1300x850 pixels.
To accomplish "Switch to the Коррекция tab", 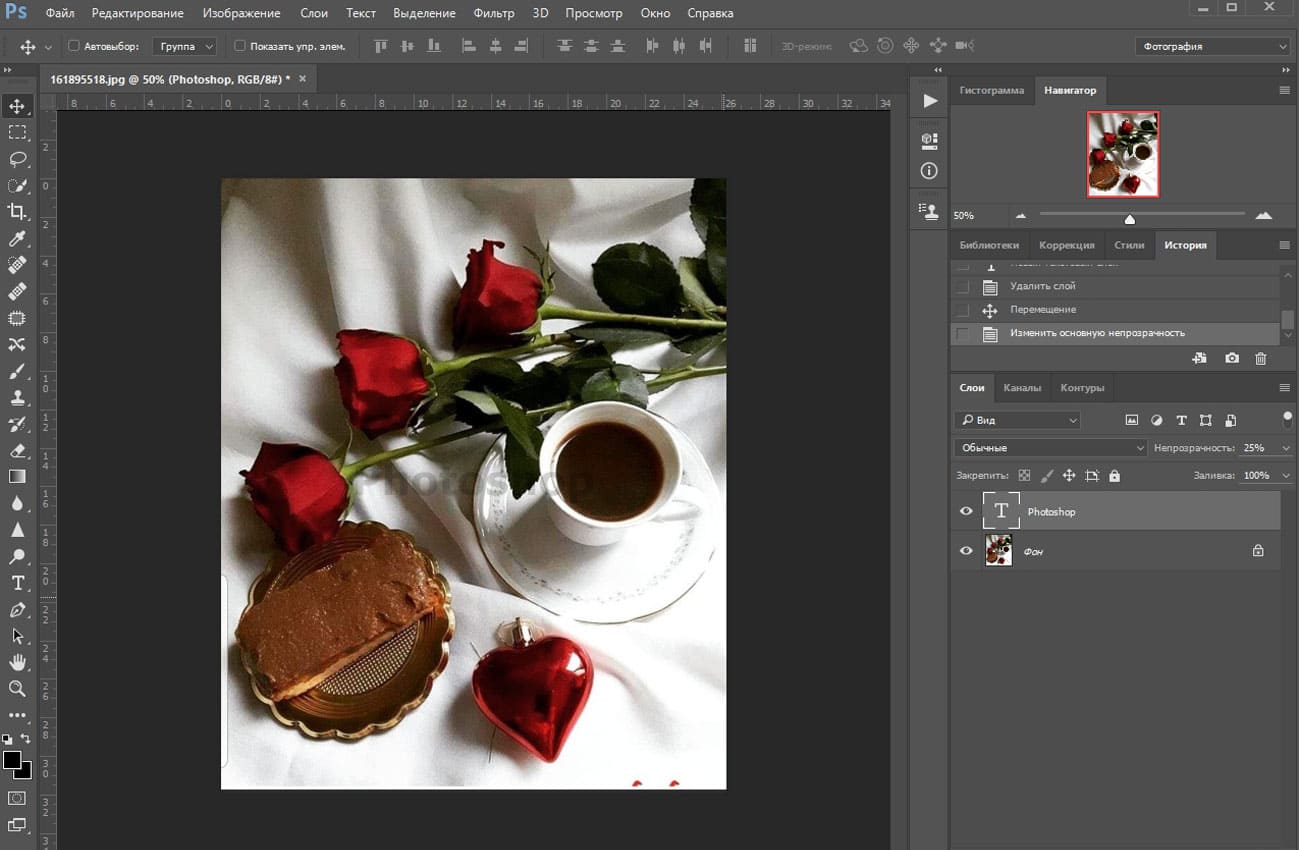I will click(1066, 245).
